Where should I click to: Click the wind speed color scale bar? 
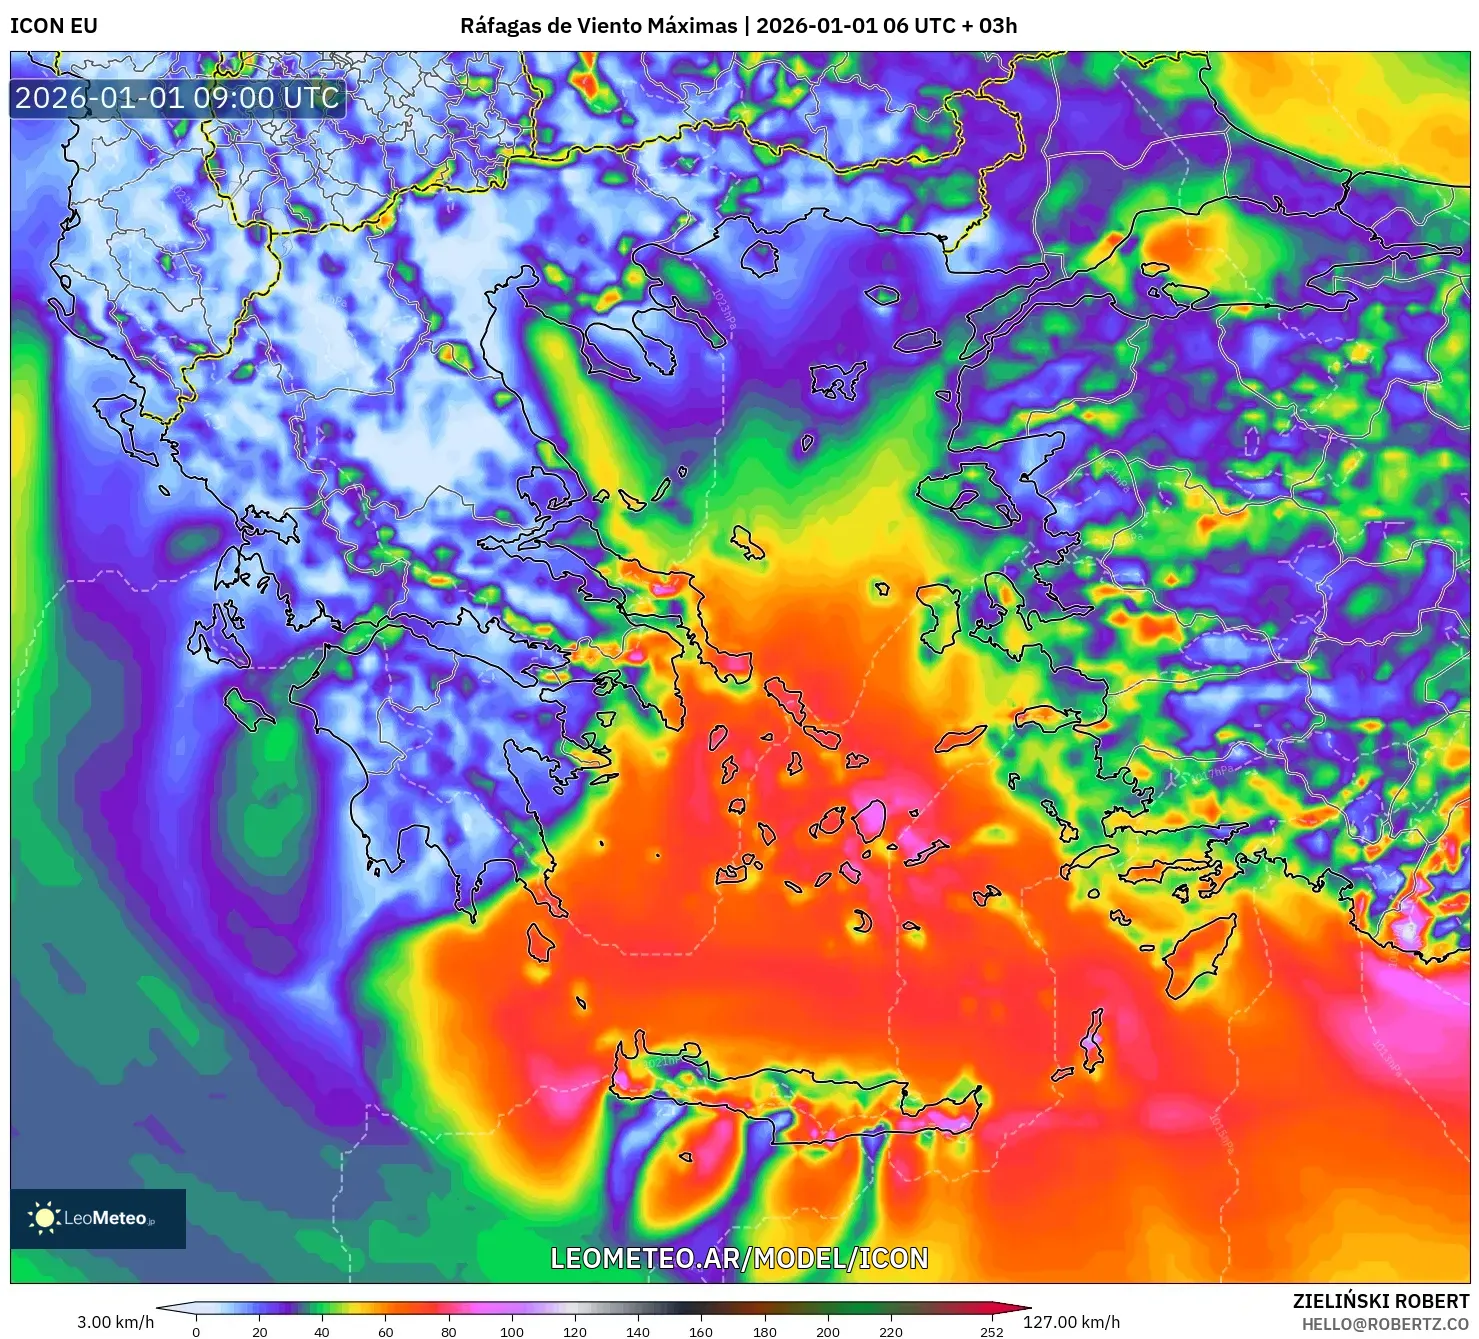point(595,1305)
